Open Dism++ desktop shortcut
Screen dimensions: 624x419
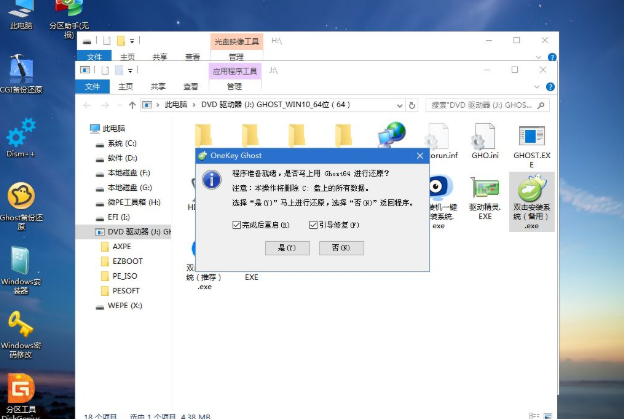point(21,138)
